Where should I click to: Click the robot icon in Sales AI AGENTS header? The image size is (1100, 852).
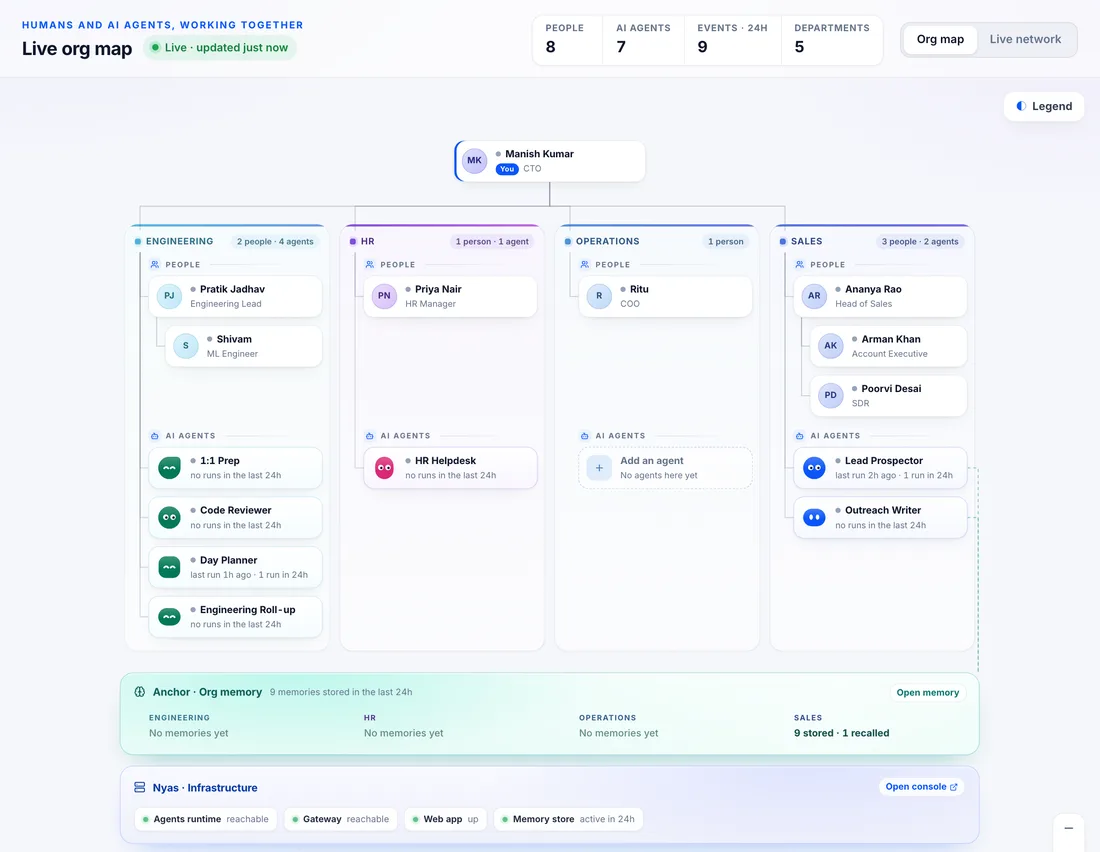tap(799, 436)
